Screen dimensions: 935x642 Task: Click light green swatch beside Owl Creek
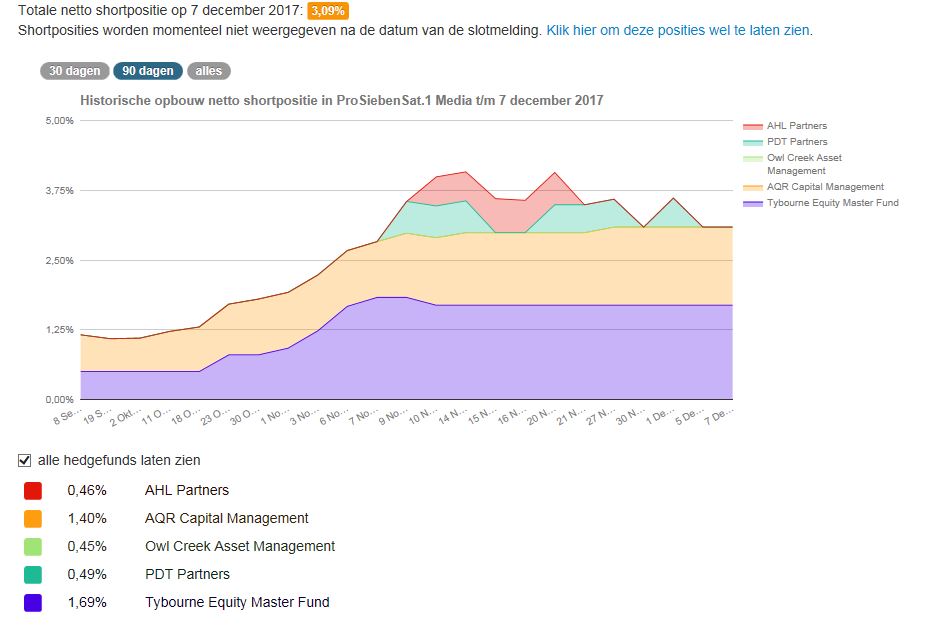(33, 547)
